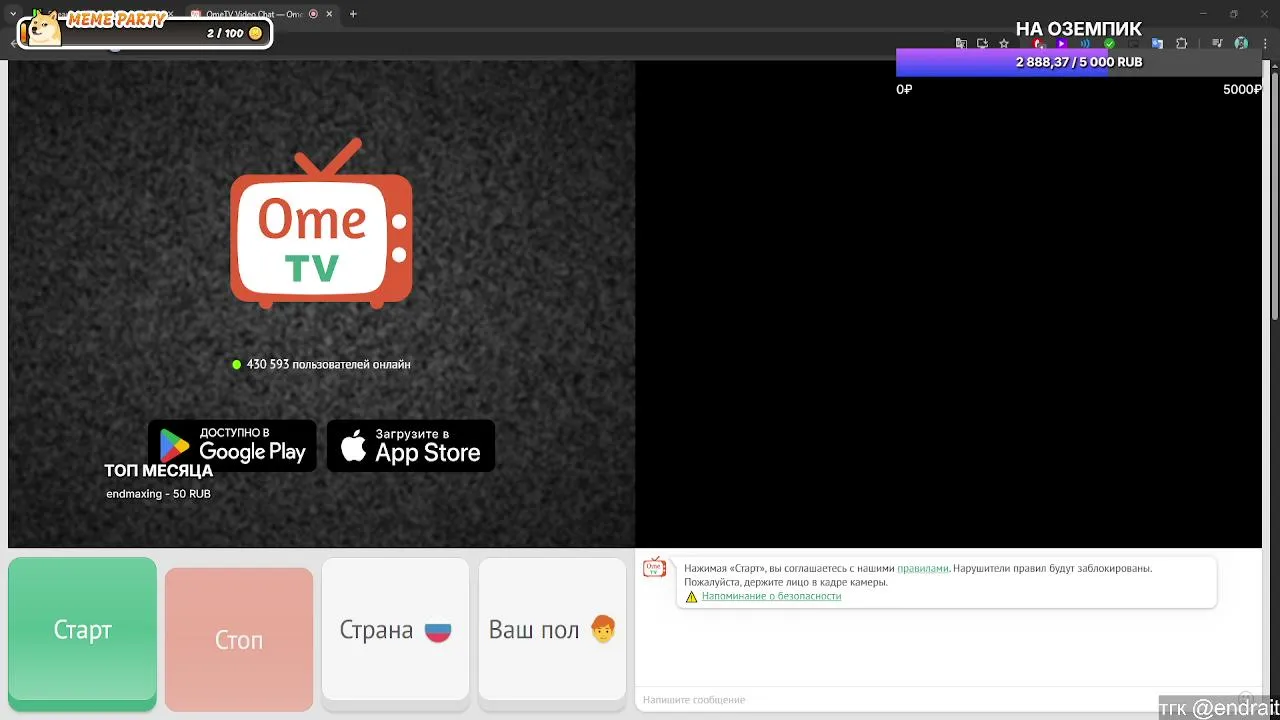
Task: Click the small OmeTV chat avatar icon
Action: (654, 567)
